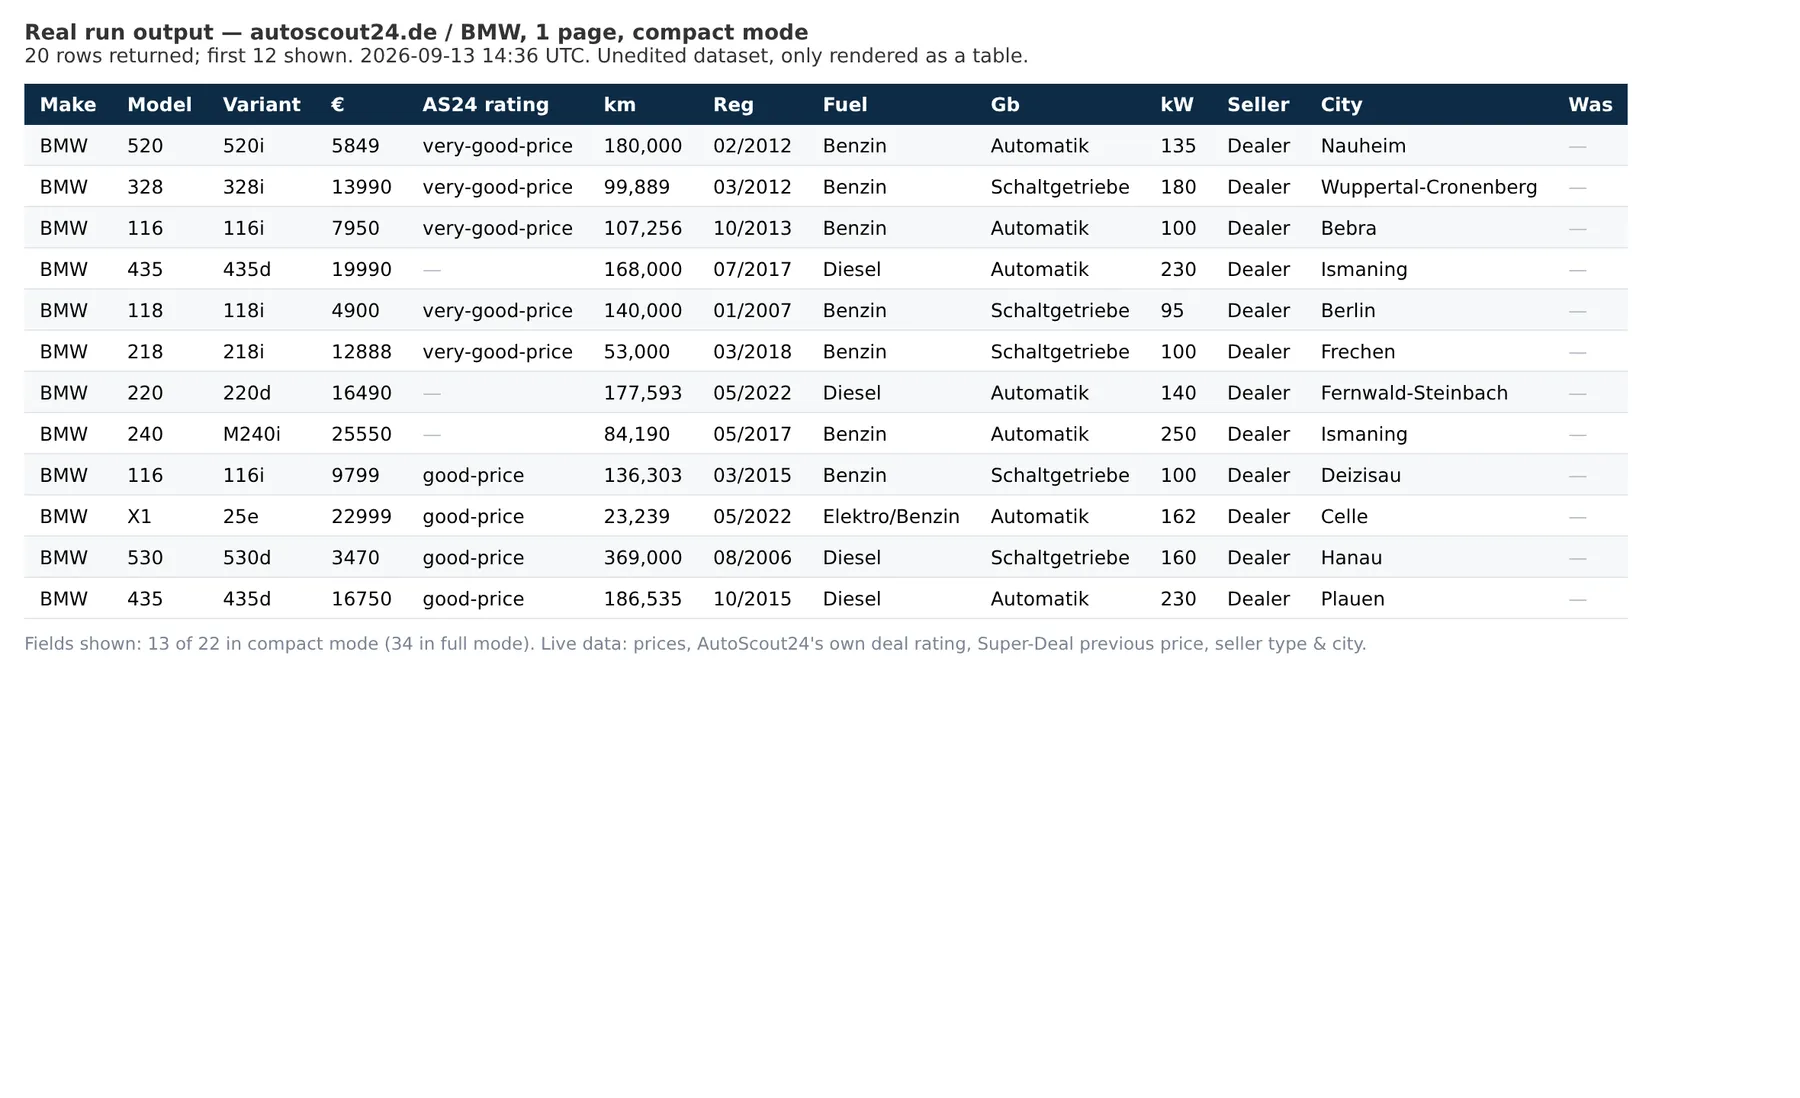
Task: Click the price 16490
Action: tap(361, 393)
